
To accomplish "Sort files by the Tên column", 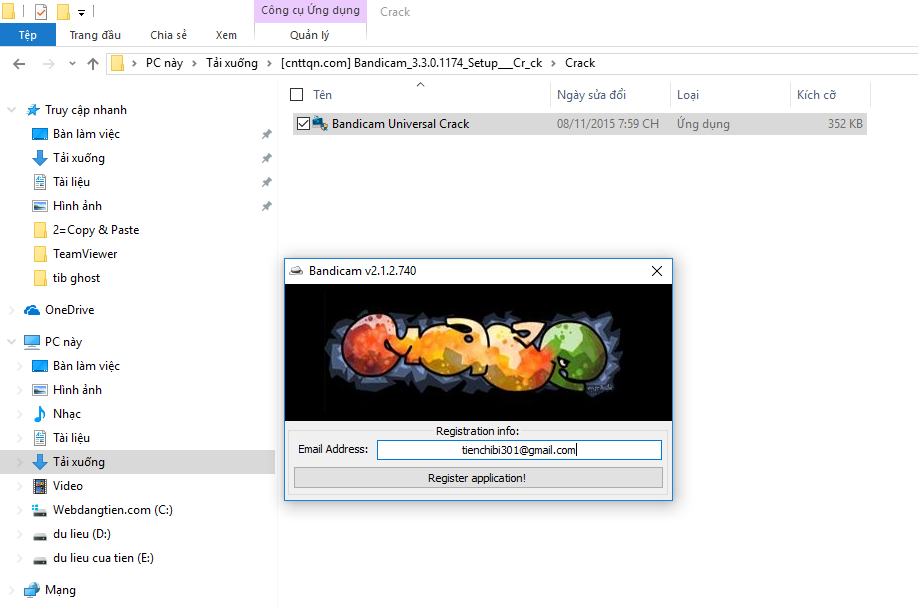I will 322,95.
